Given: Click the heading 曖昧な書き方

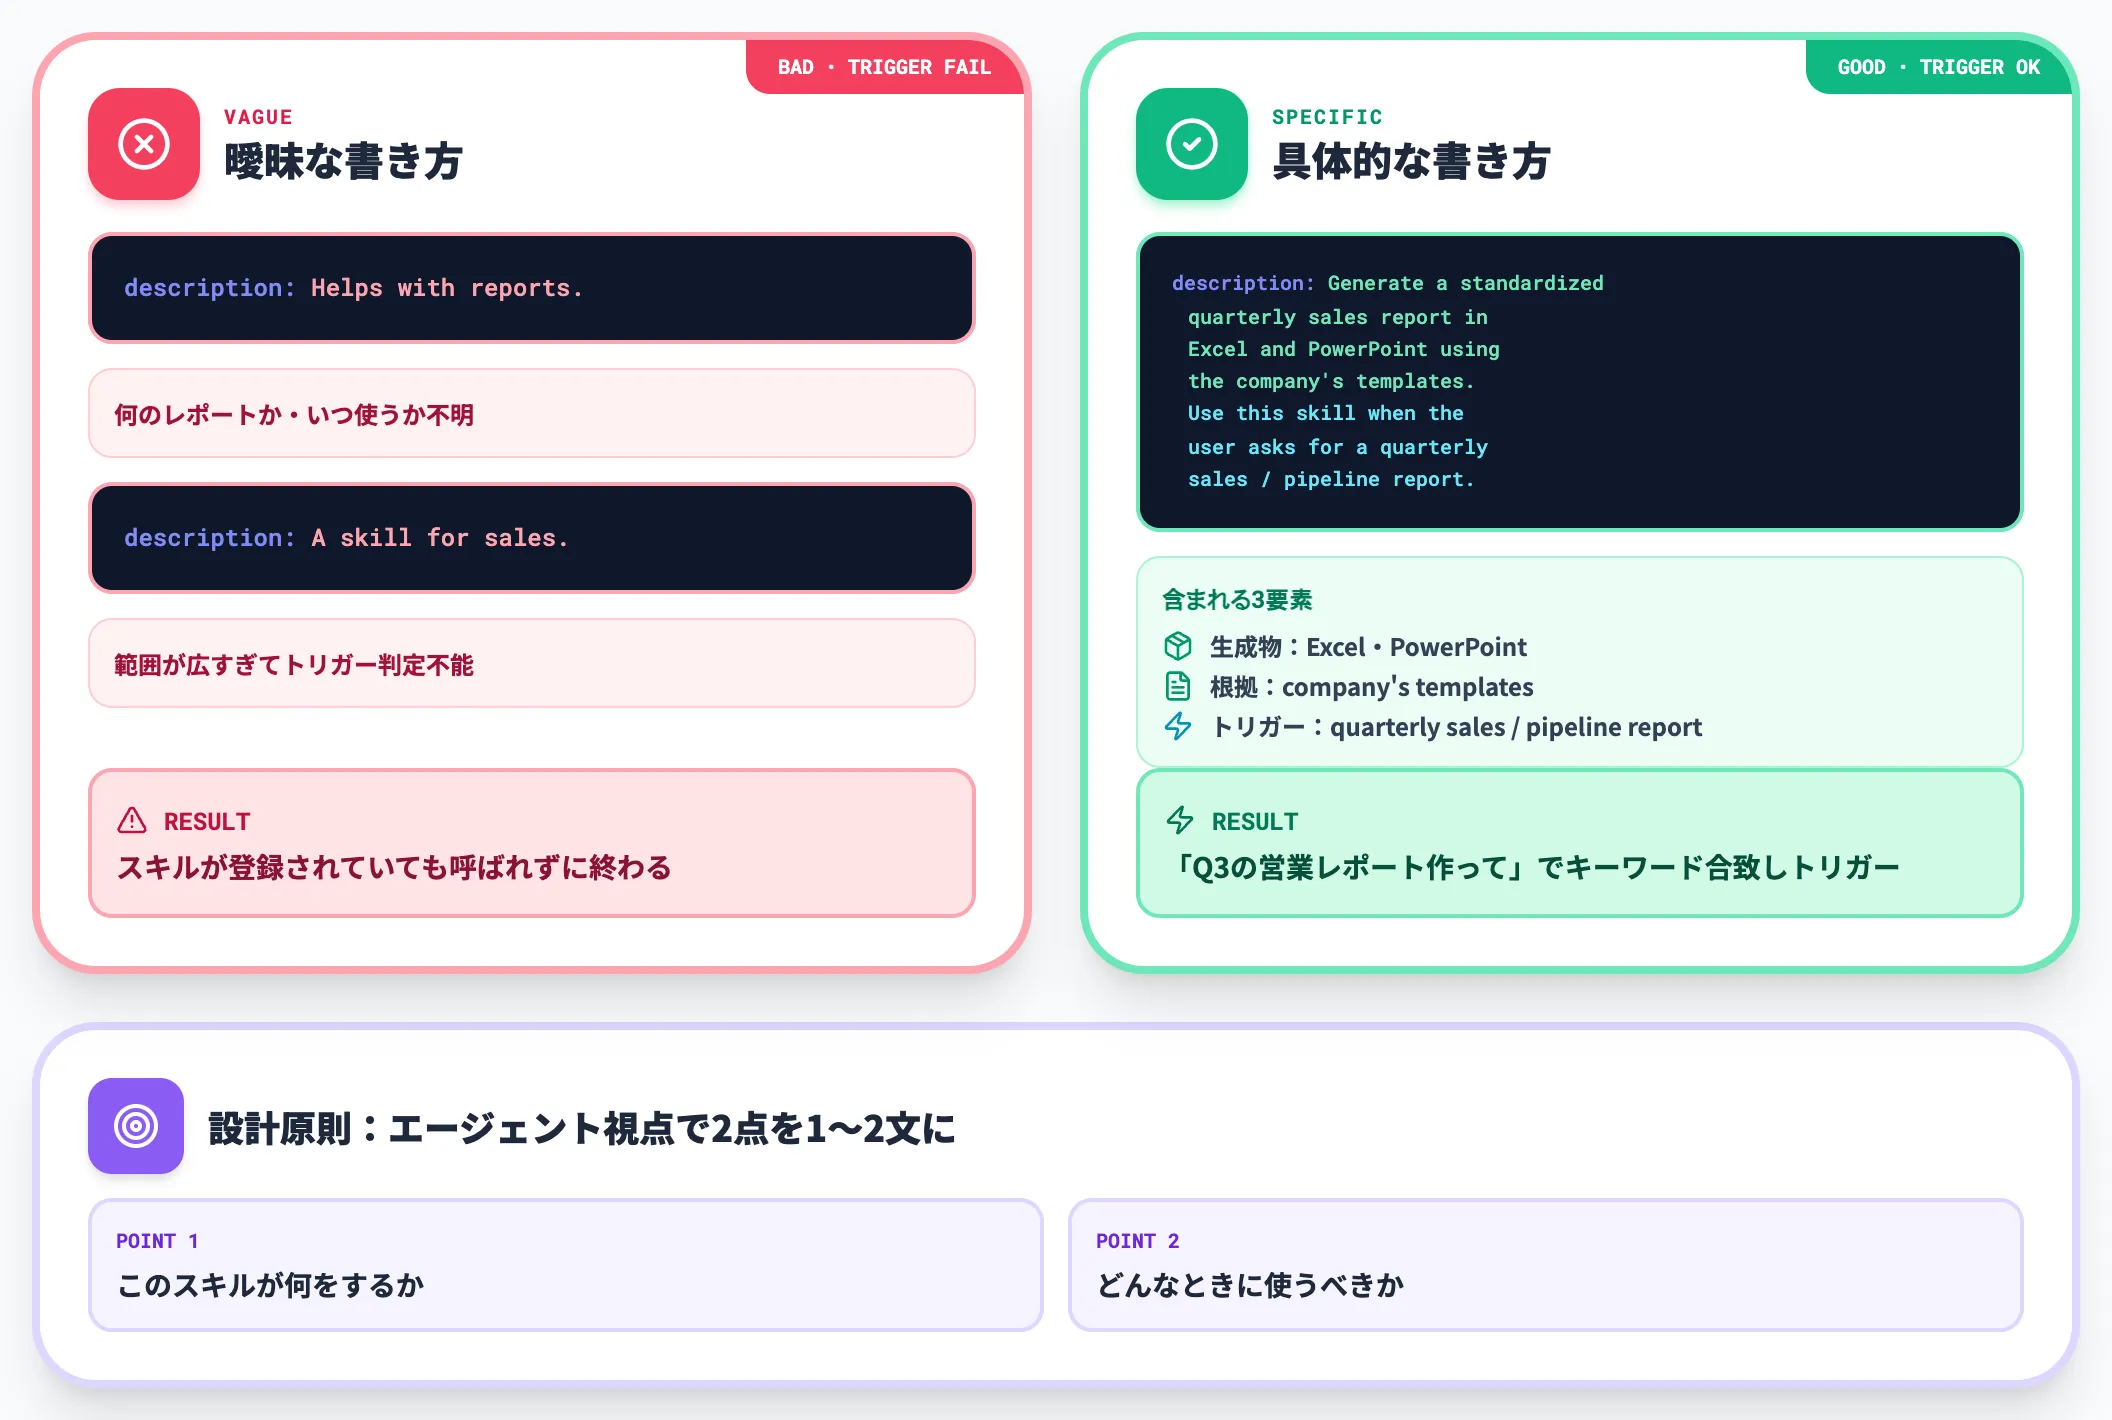Looking at the screenshot, I should 343,161.
